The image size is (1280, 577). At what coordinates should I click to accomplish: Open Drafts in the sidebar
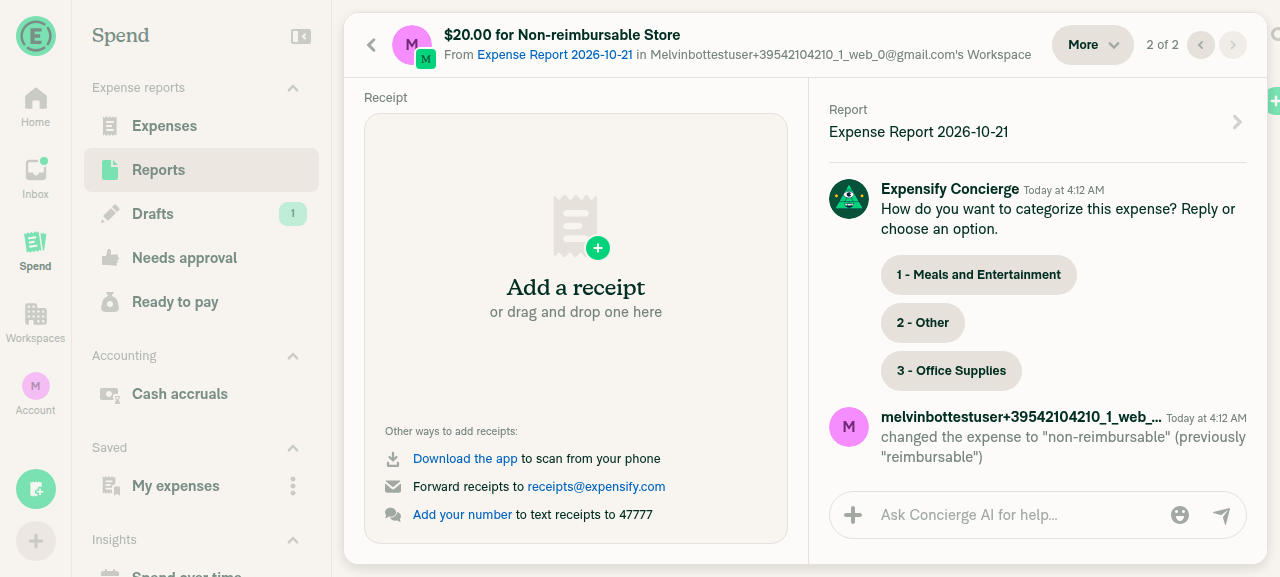coord(201,214)
